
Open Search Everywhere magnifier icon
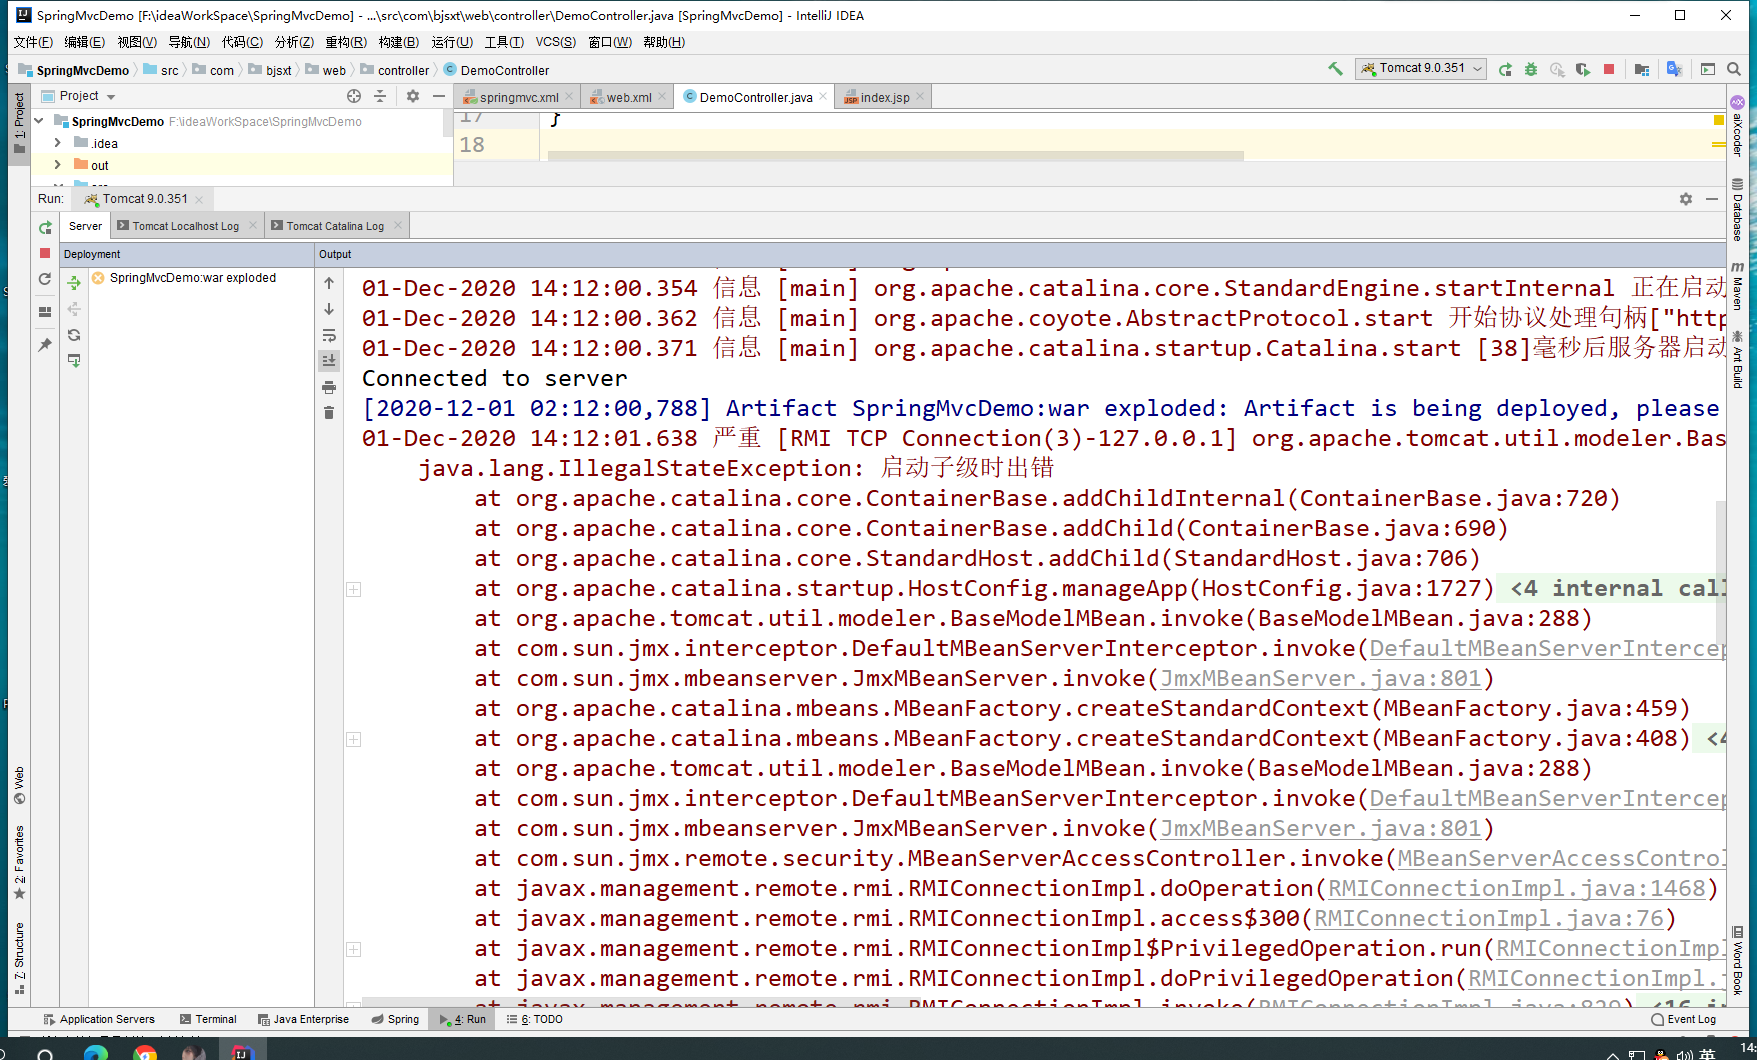1734,69
